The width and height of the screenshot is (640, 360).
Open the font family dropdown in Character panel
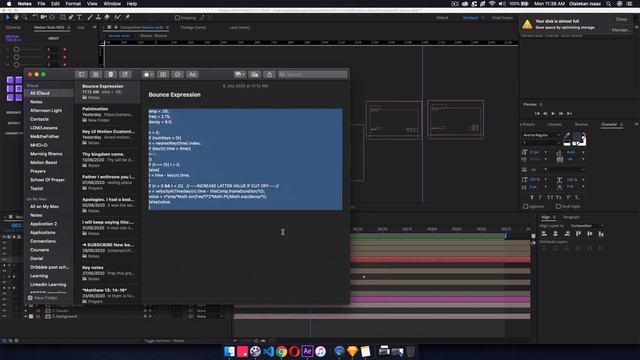tap(541, 135)
